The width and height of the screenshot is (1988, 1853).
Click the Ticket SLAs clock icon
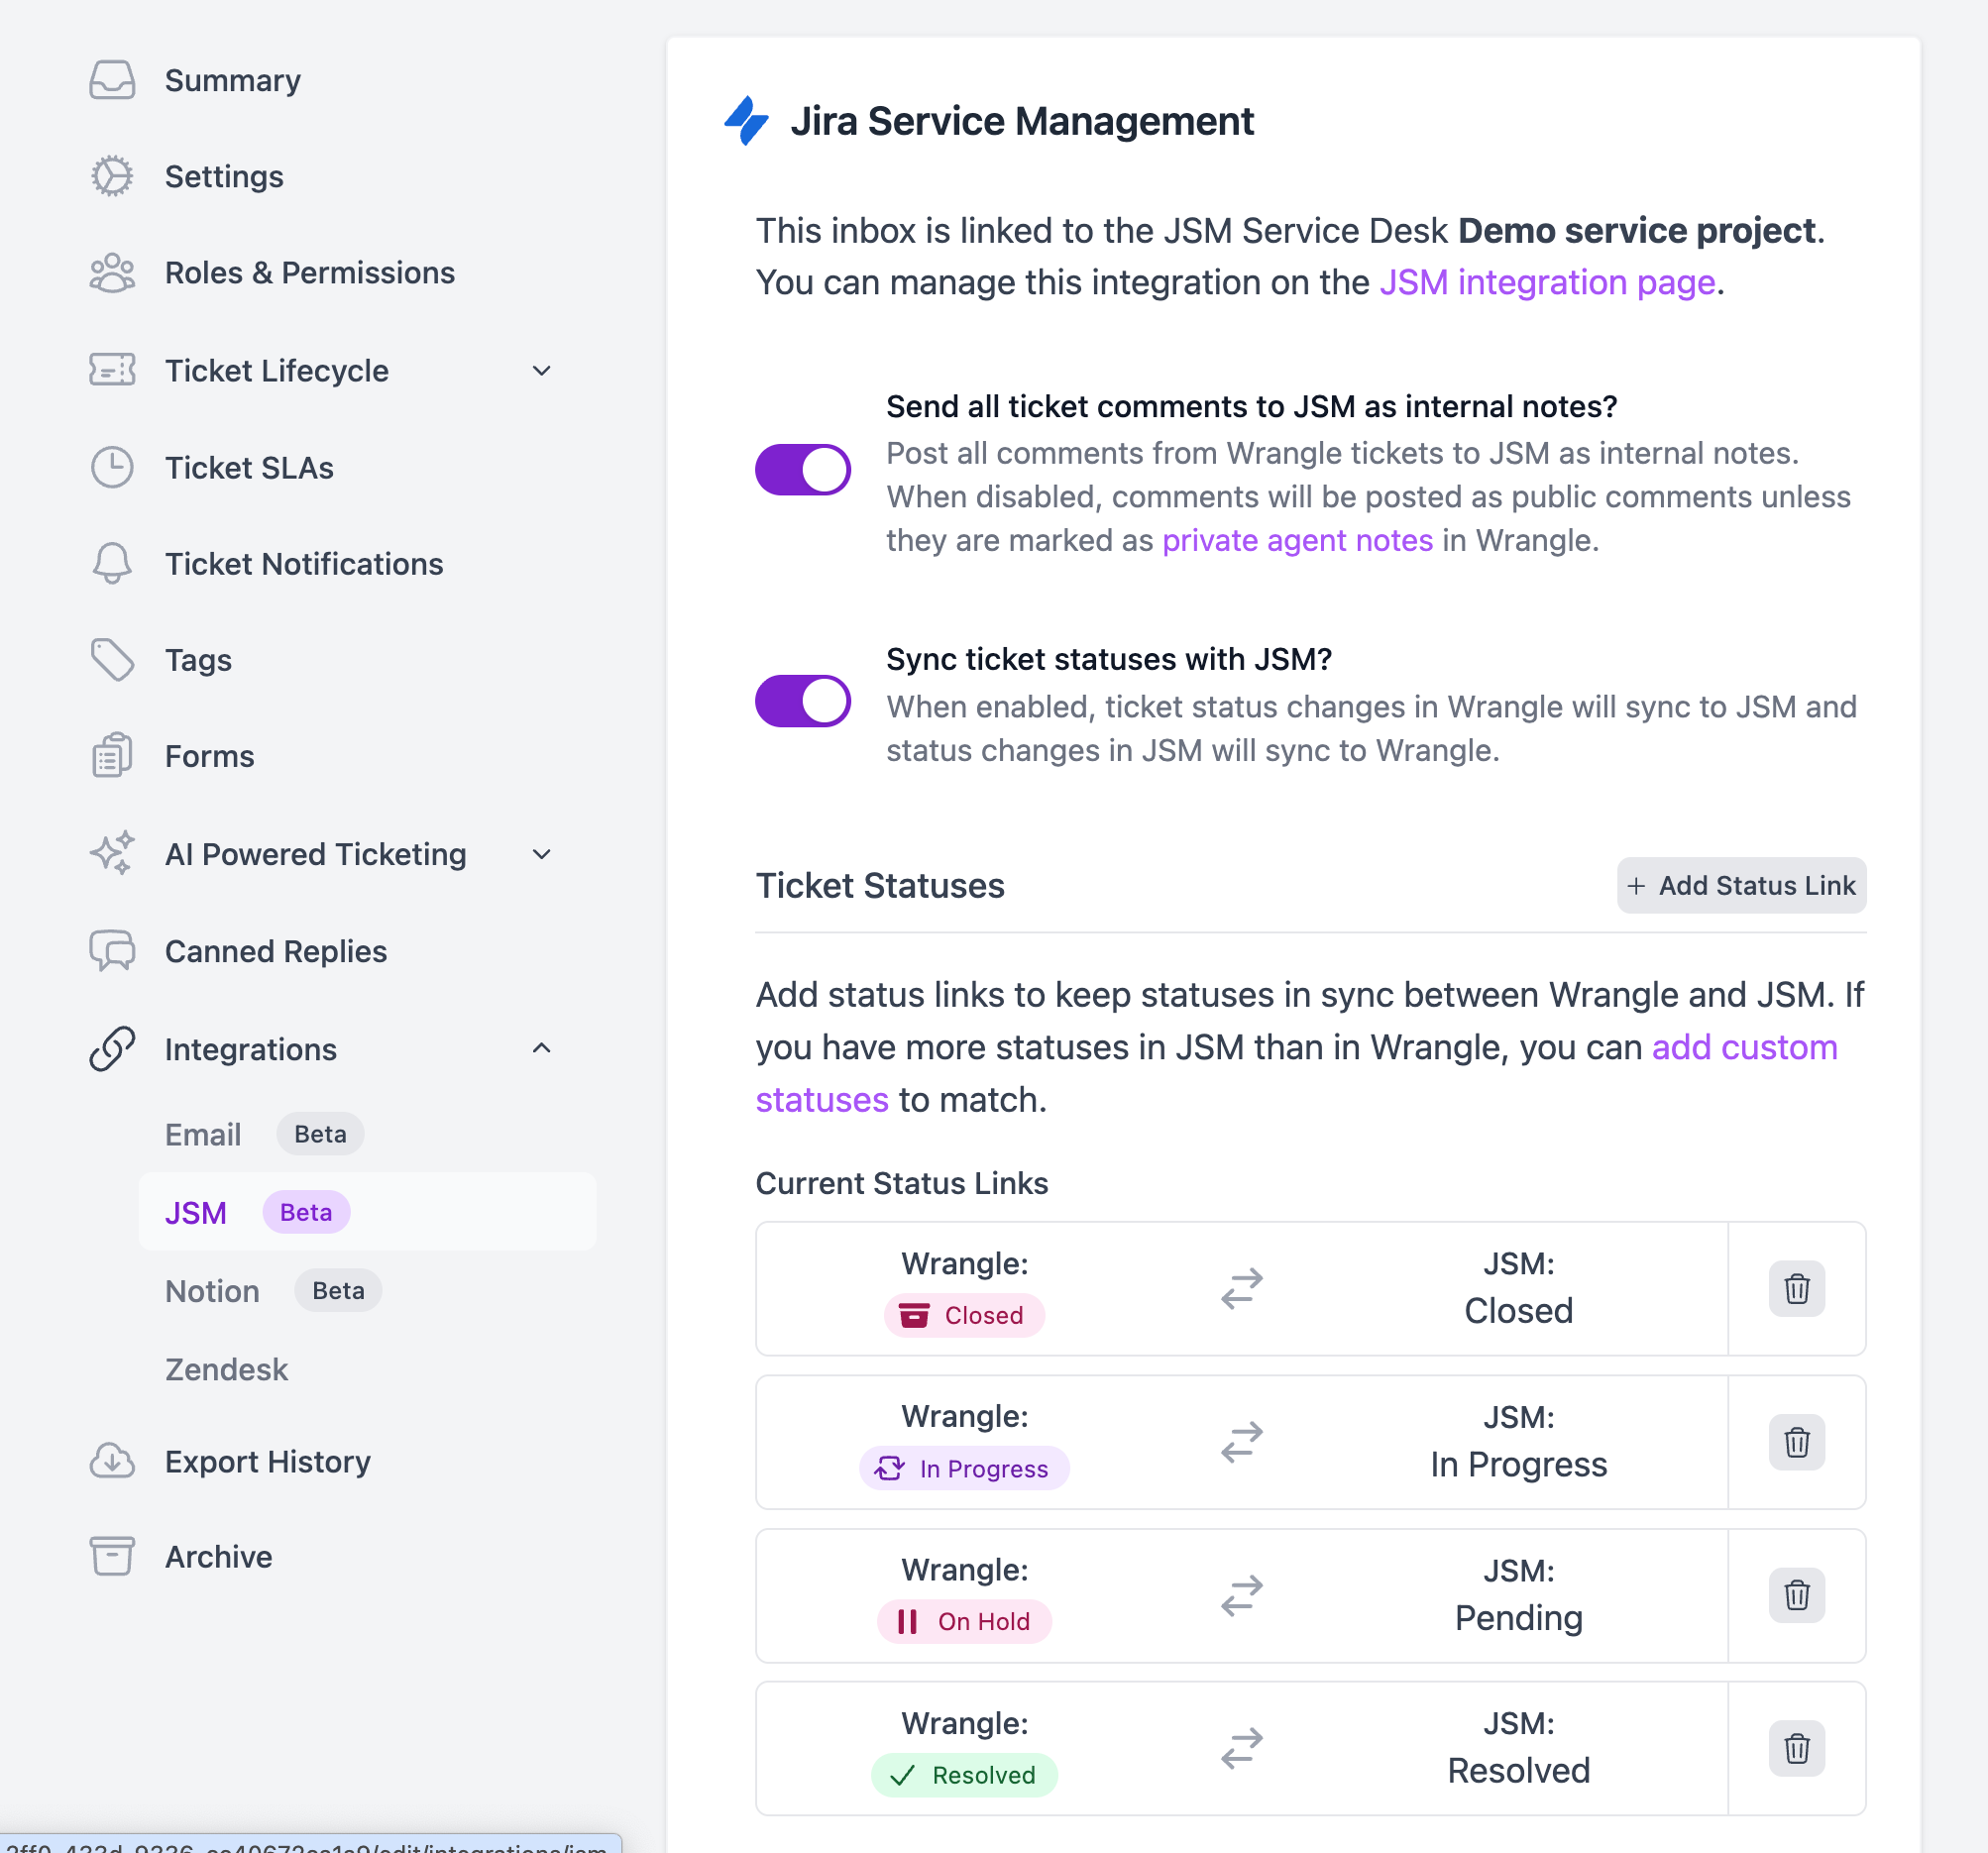tap(112, 467)
